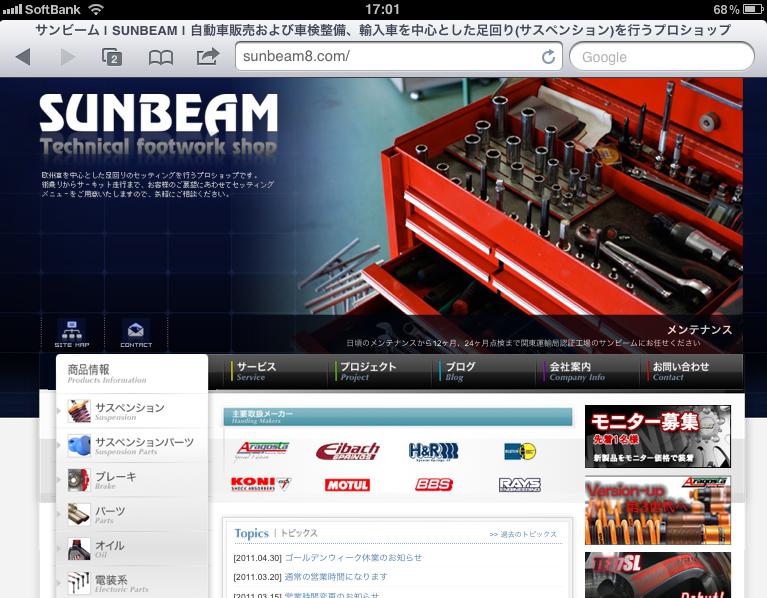Open the Aragosta Version-up banner

click(x=658, y=510)
